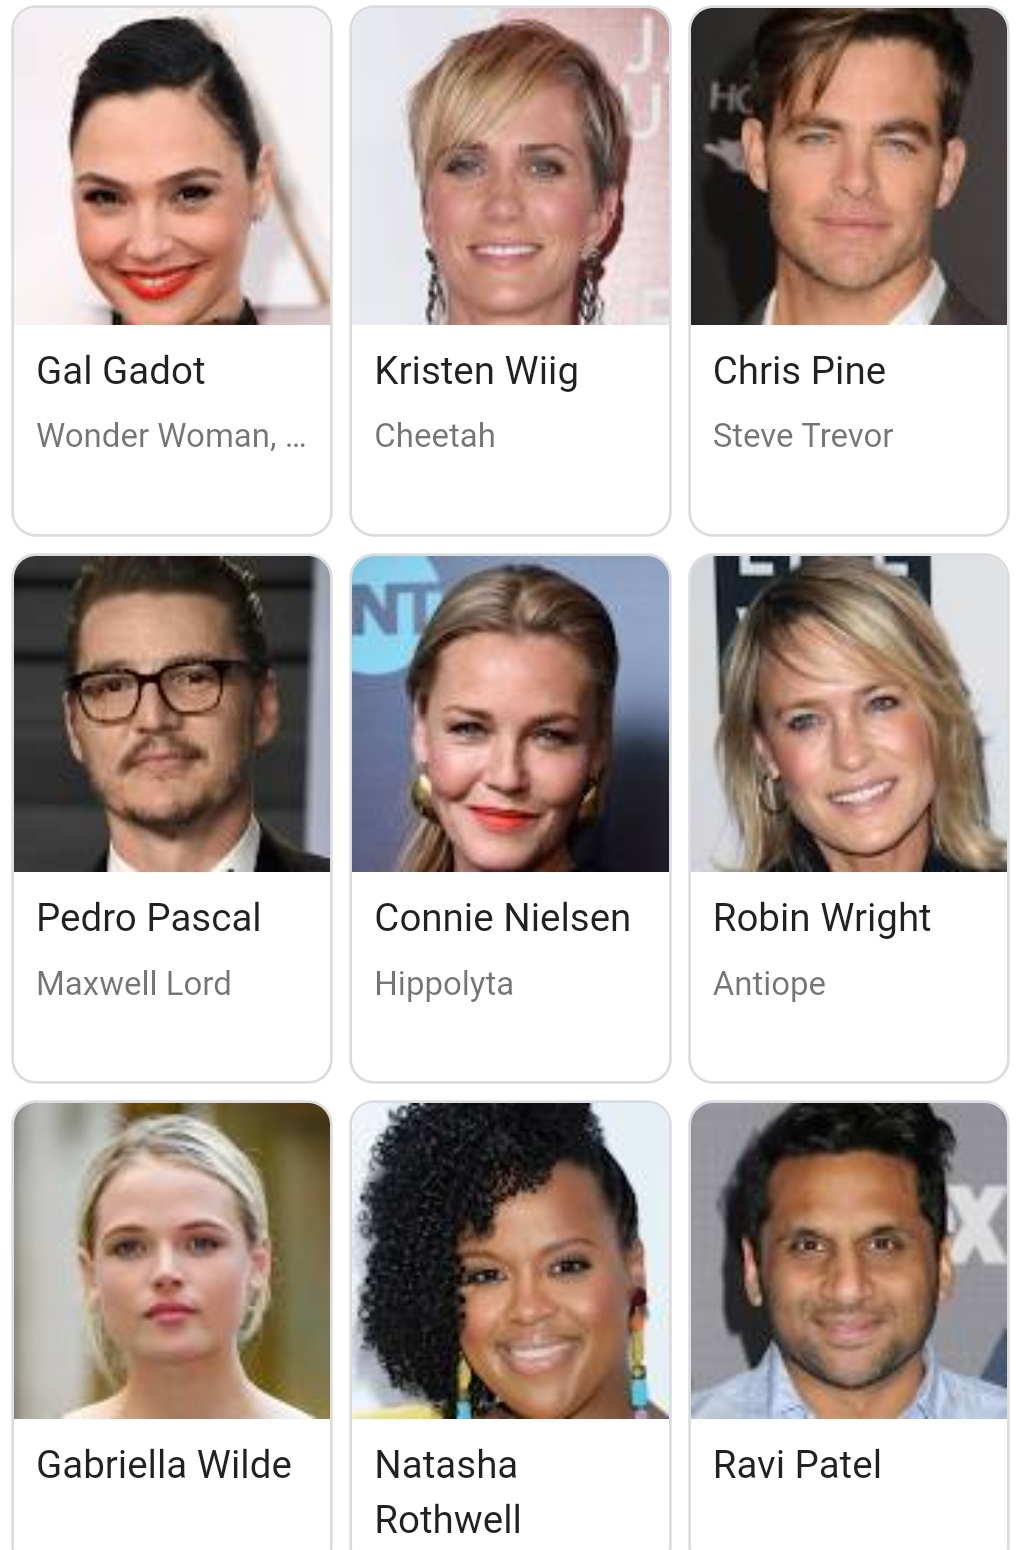This screenshot has height=1550, width=1025.
Task: Open the Kristen Wiig name link
Action: pos(476,371)
